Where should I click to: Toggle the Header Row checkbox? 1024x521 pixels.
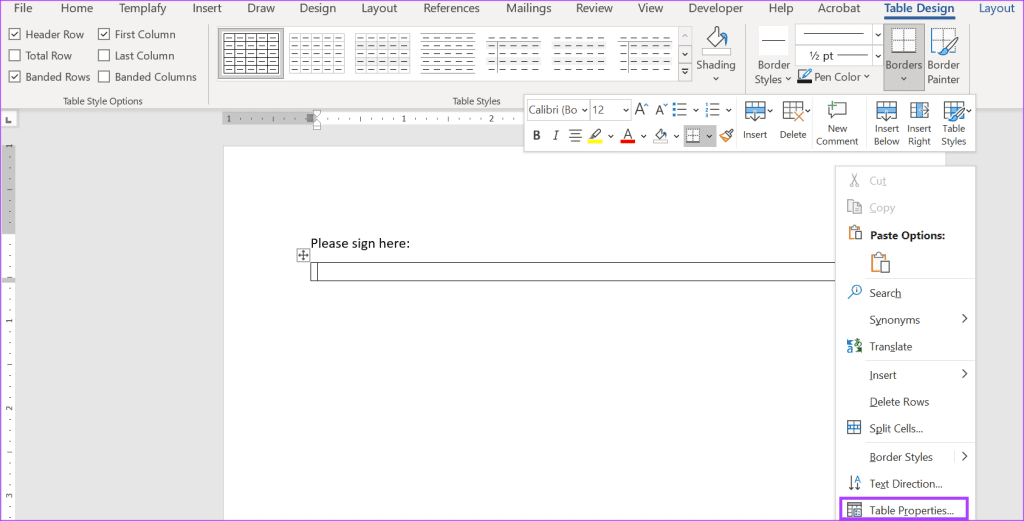pyautogui.click(x=14, y=34)
